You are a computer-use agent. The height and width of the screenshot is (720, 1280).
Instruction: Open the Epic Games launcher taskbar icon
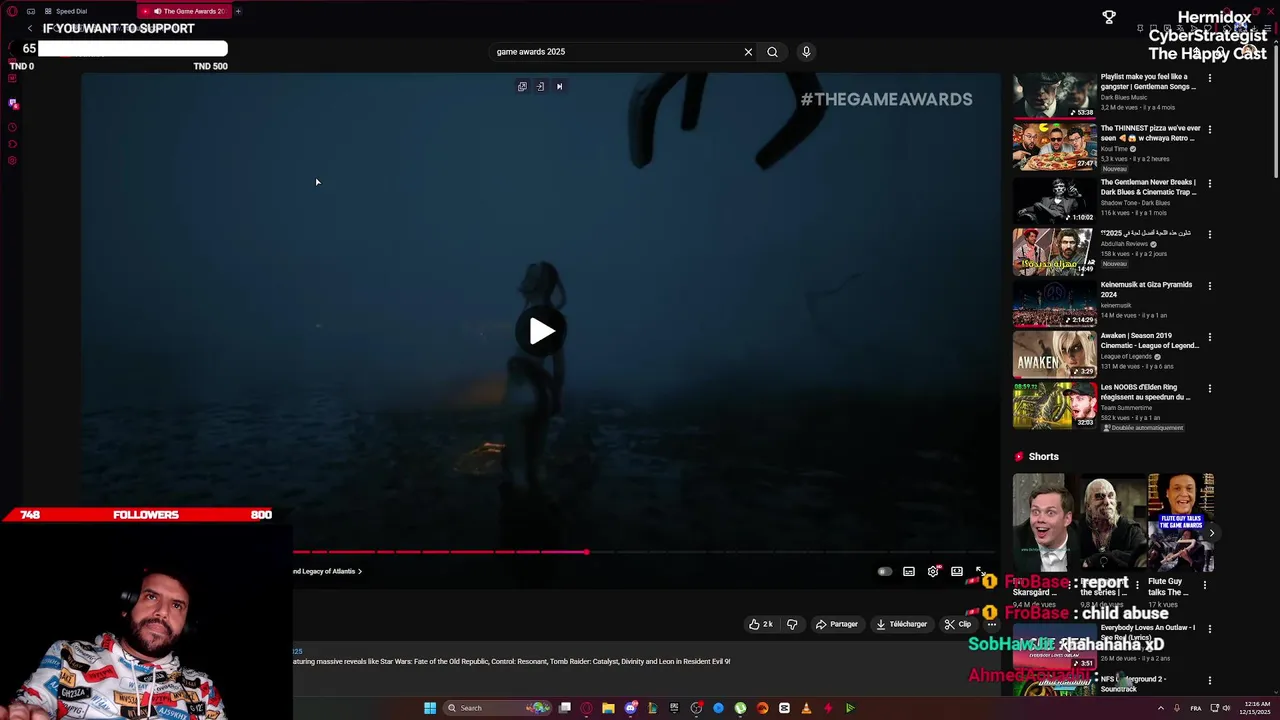pyautogui.click(x=674, y=708)
